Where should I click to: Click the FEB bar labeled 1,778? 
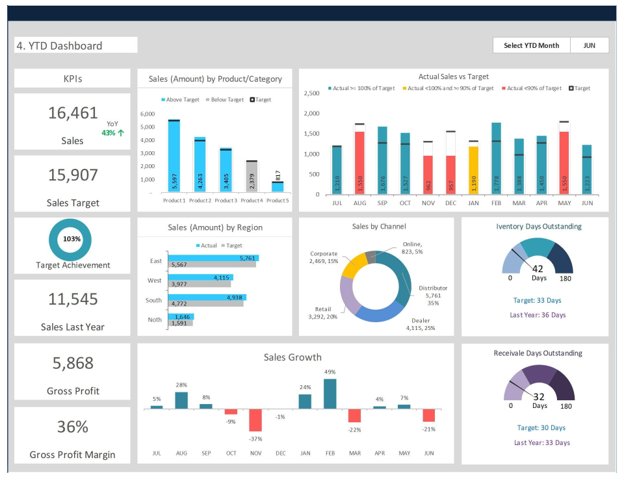point(496,159)
